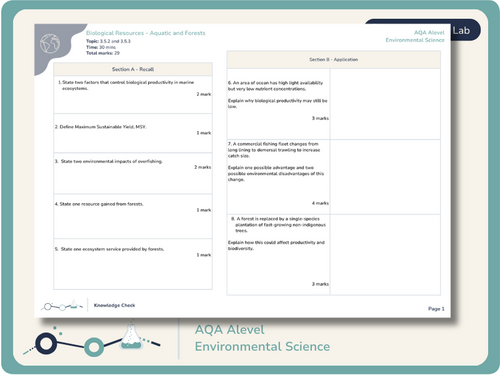Click question 7 about the commercial fishing fleet
Image resolution: width=500 pixels, height=375 pixels.
(x=274, y=150)
